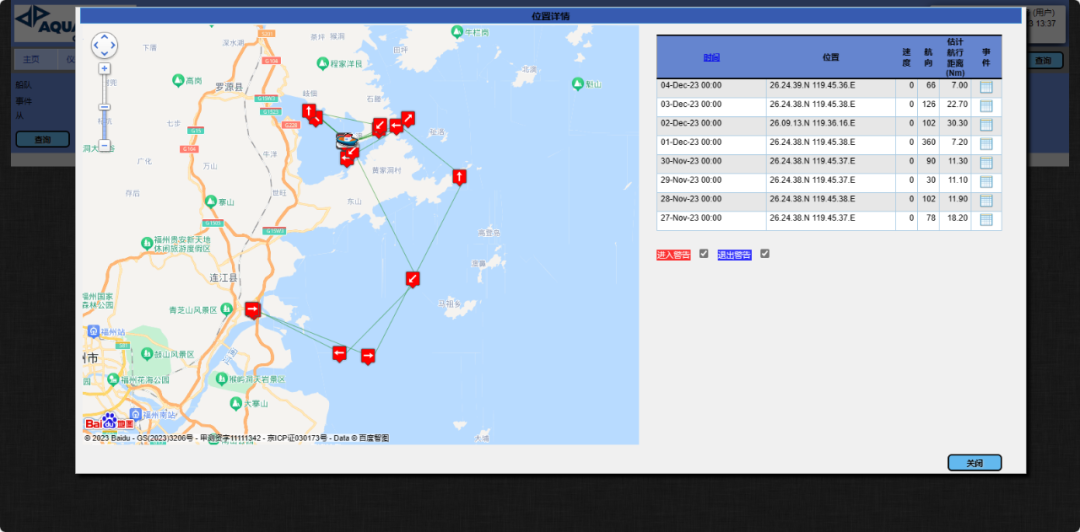The image size is (1080, 532).
Task: Click the map pan compass control
Action: coord(104,45)
